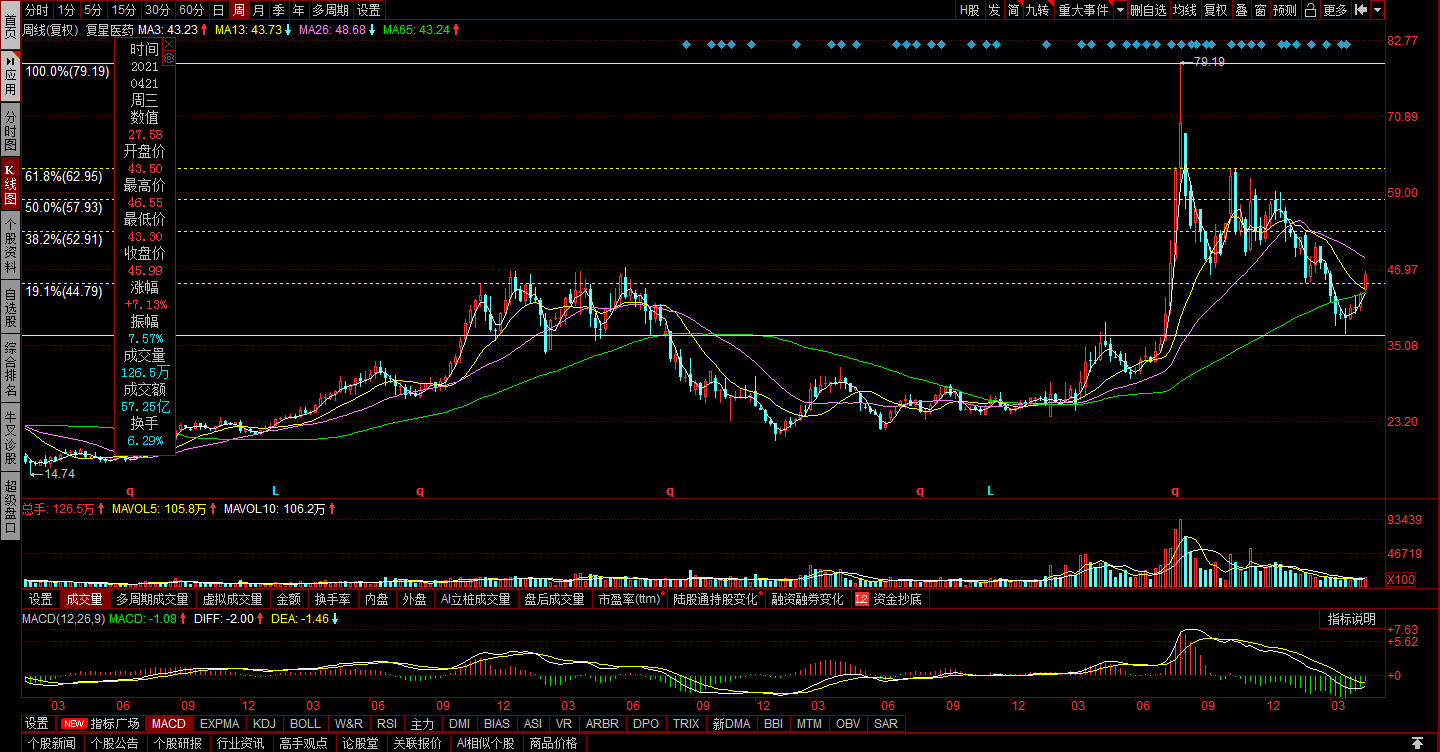Open 行业资讯 bottom tab
The image size is (1440, 752).
[240, 743]
